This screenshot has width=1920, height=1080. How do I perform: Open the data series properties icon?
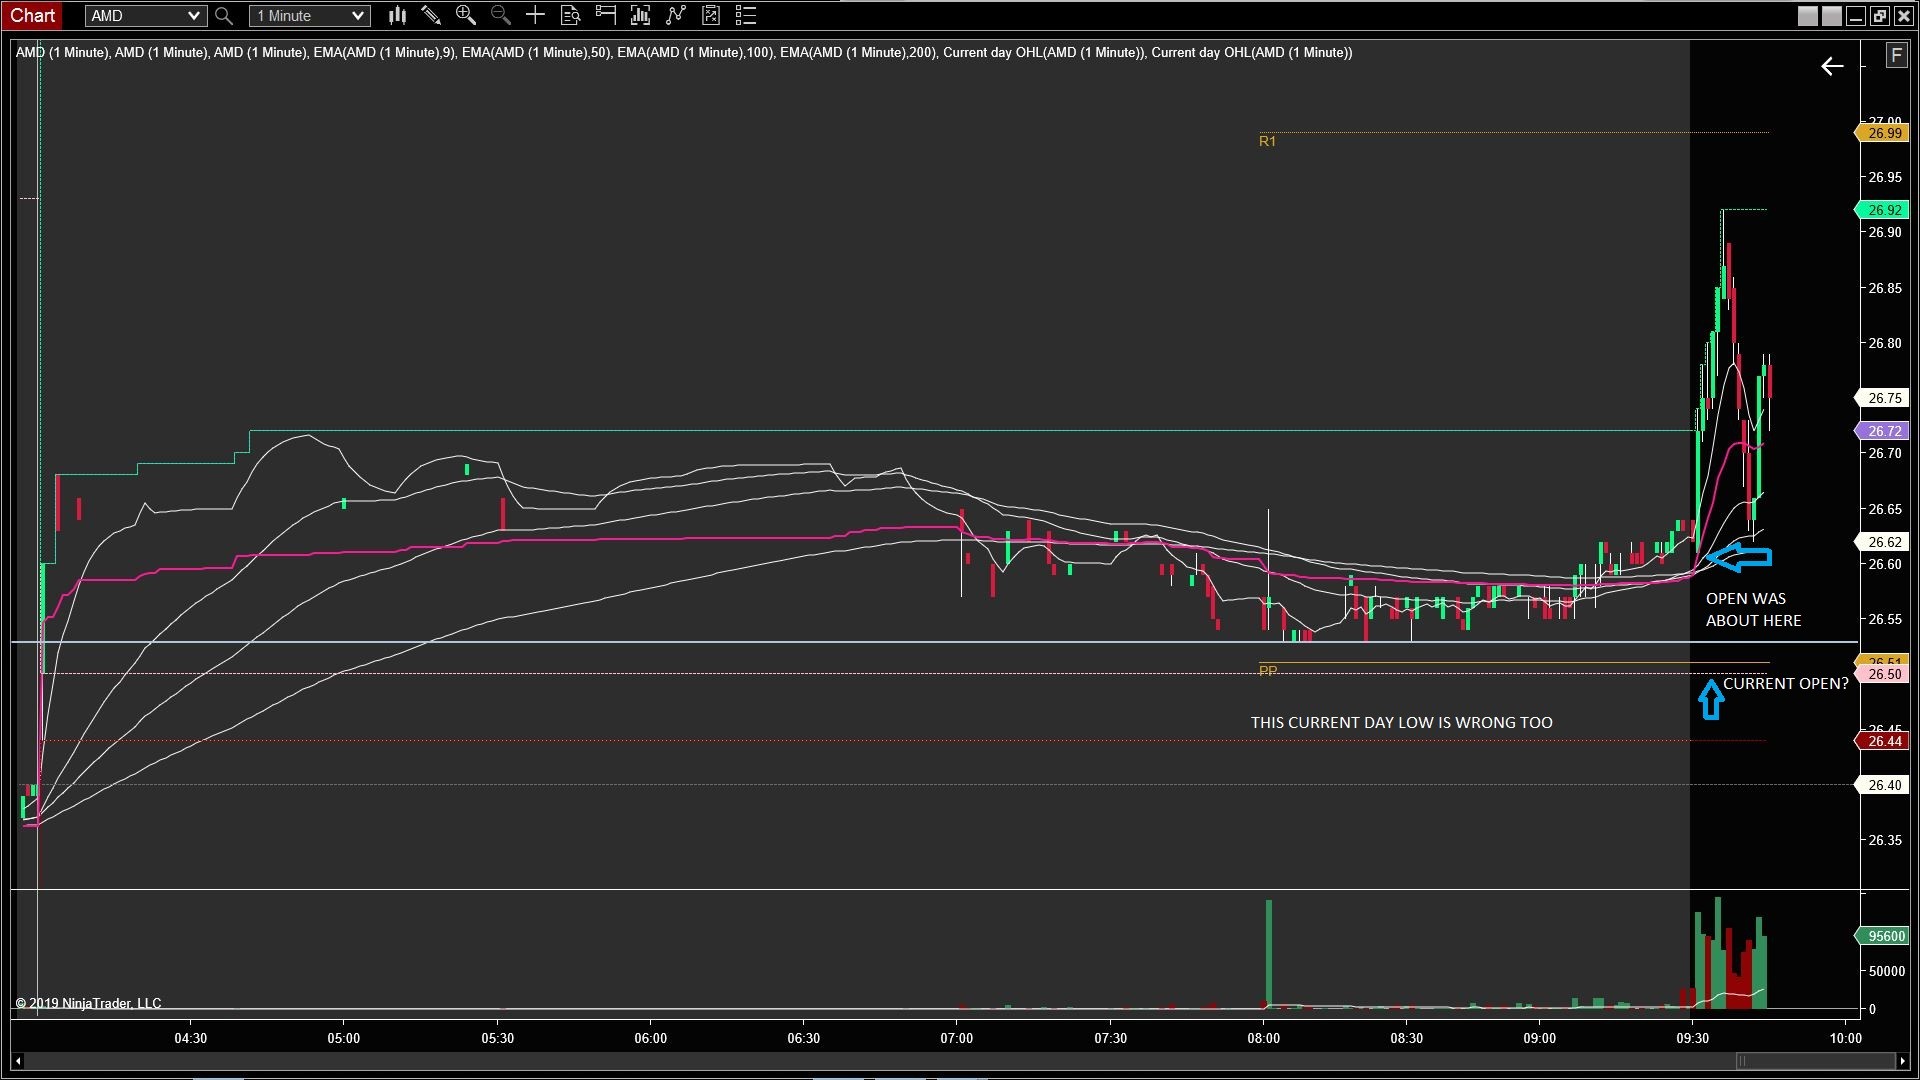570,15
